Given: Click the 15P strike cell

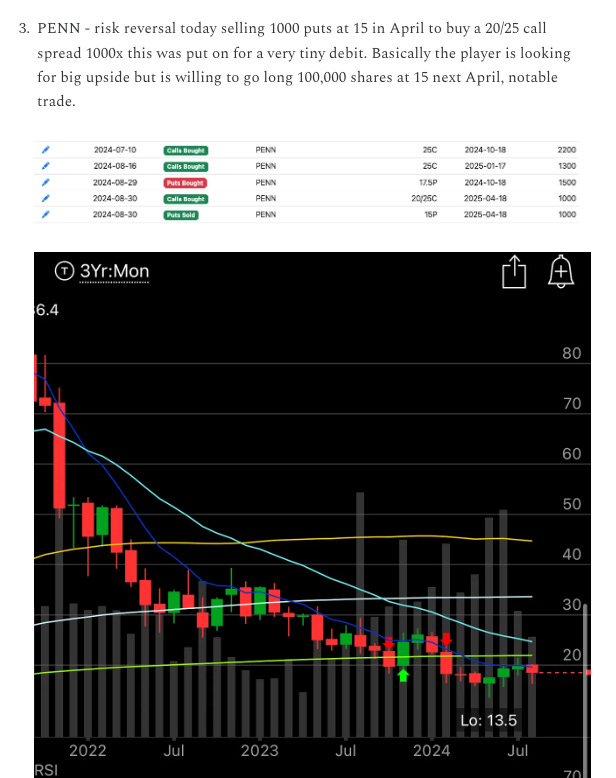Looking at the screenshot, I should point(431,214).
